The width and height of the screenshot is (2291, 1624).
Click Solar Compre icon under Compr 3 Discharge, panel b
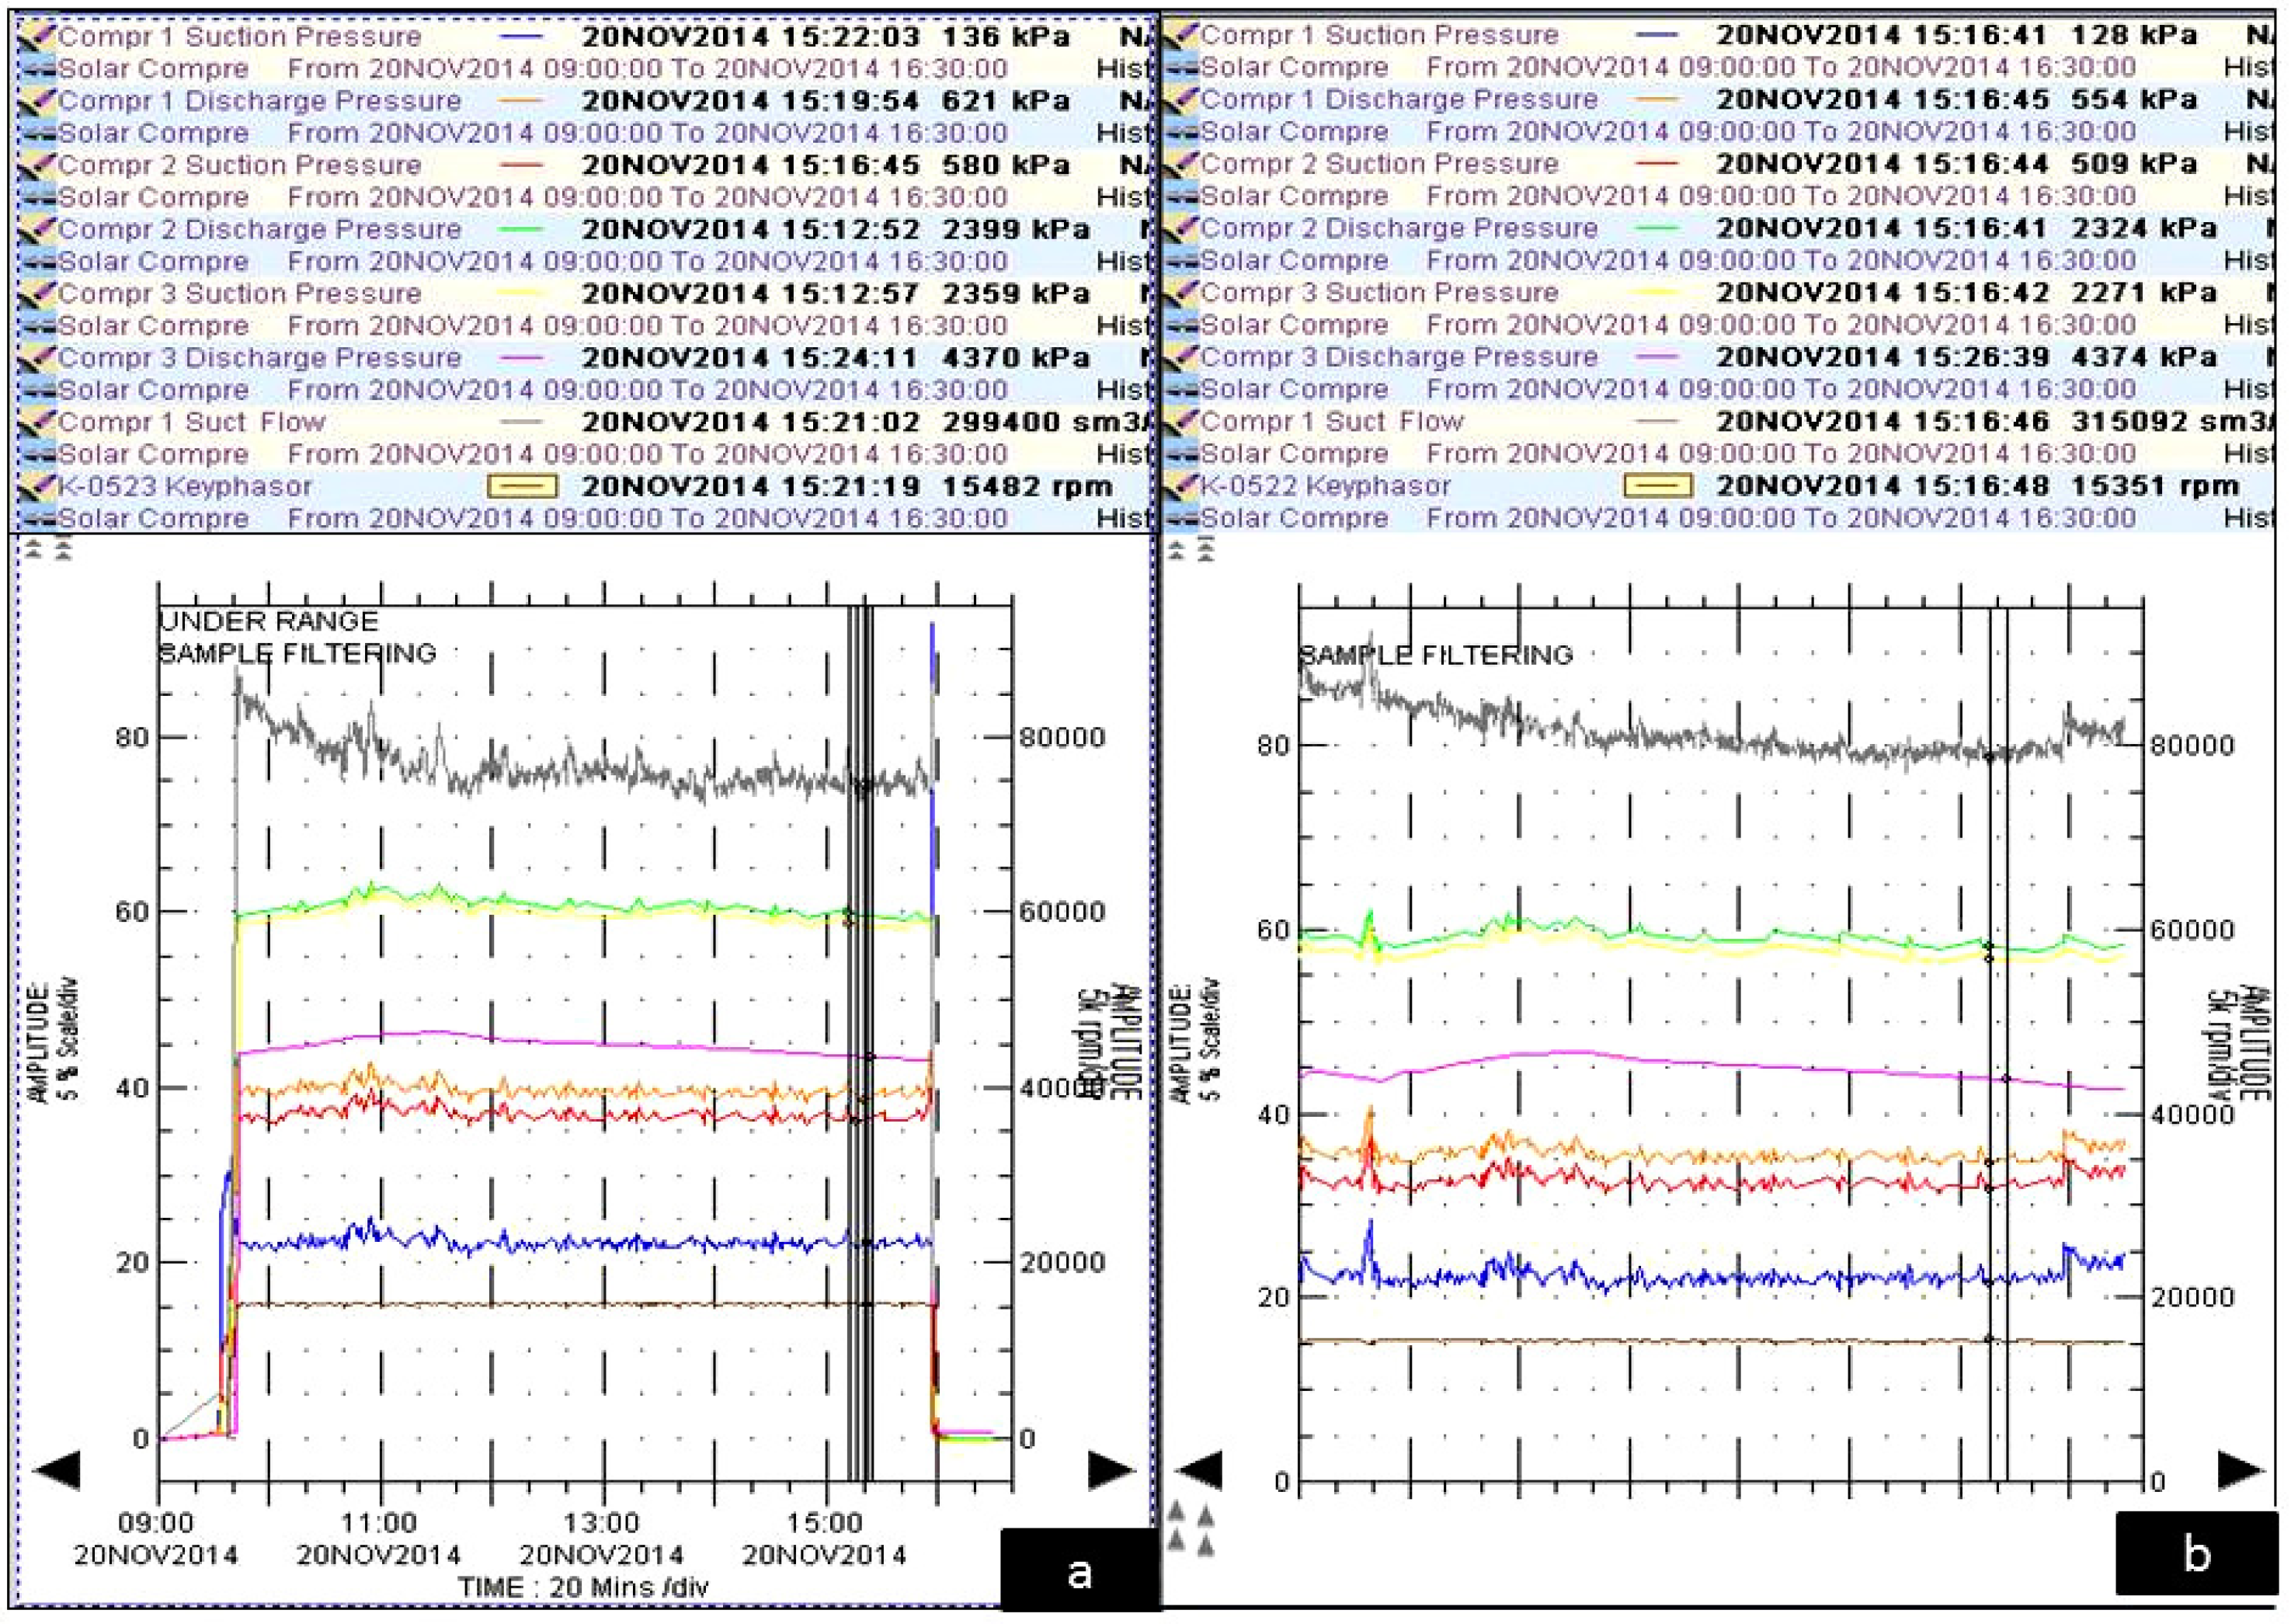[x=1182, y=389]
